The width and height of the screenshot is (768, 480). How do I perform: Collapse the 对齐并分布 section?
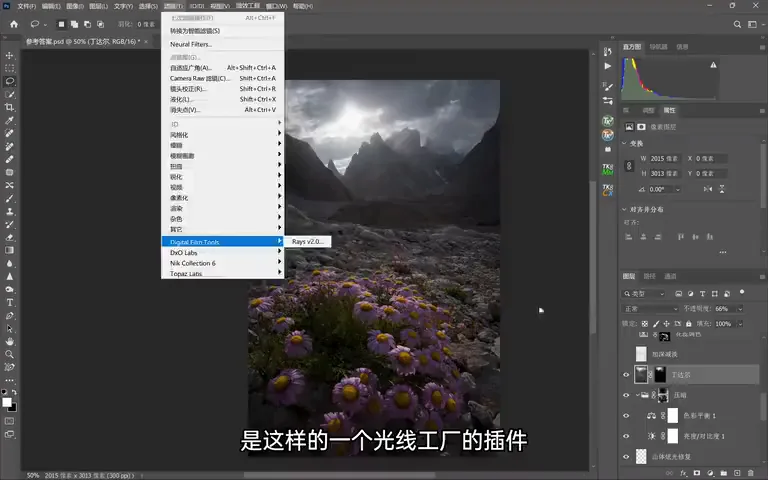(624, 209)
